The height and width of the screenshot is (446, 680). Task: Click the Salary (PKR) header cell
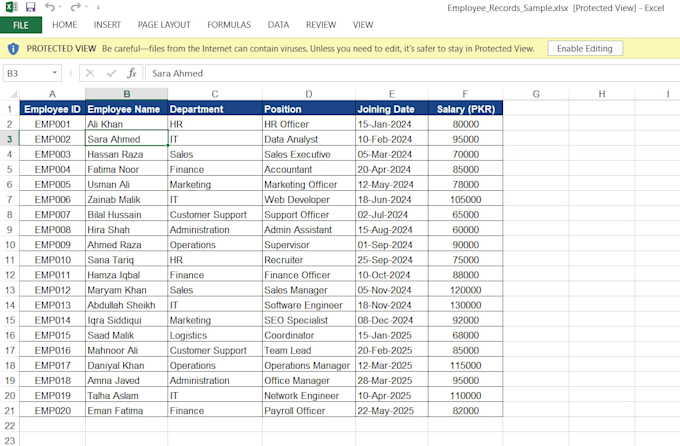click(466, 109)
